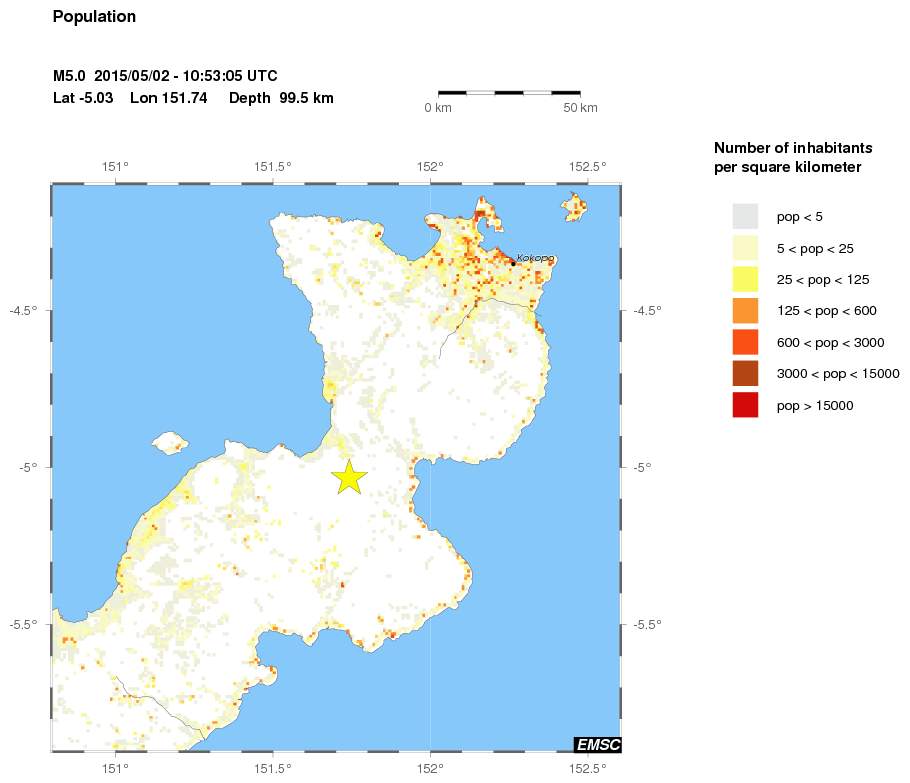Click the '-5°' latitude label left of the map
The width and height of the screenshot is (910, 783).
pyautogui.click(x=27, y=467)
